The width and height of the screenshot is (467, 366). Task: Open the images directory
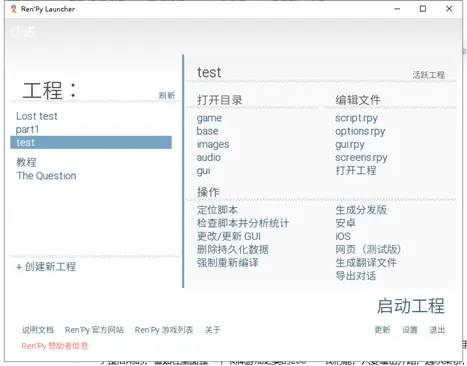click(213, 144)
